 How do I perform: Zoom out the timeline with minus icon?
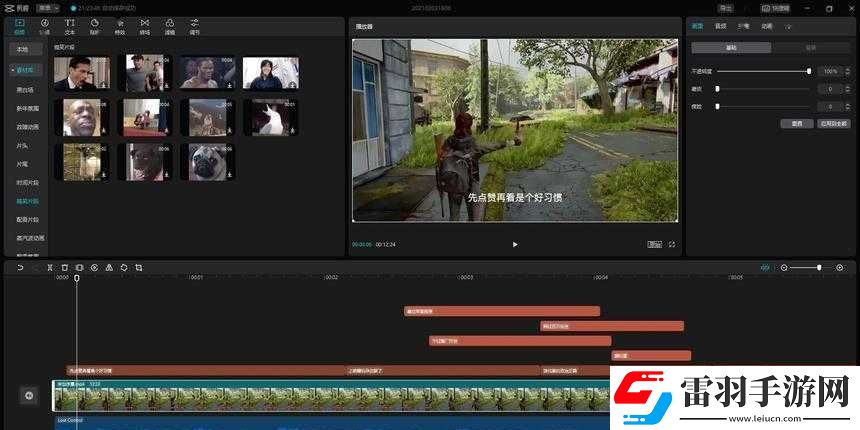[784, 268]
